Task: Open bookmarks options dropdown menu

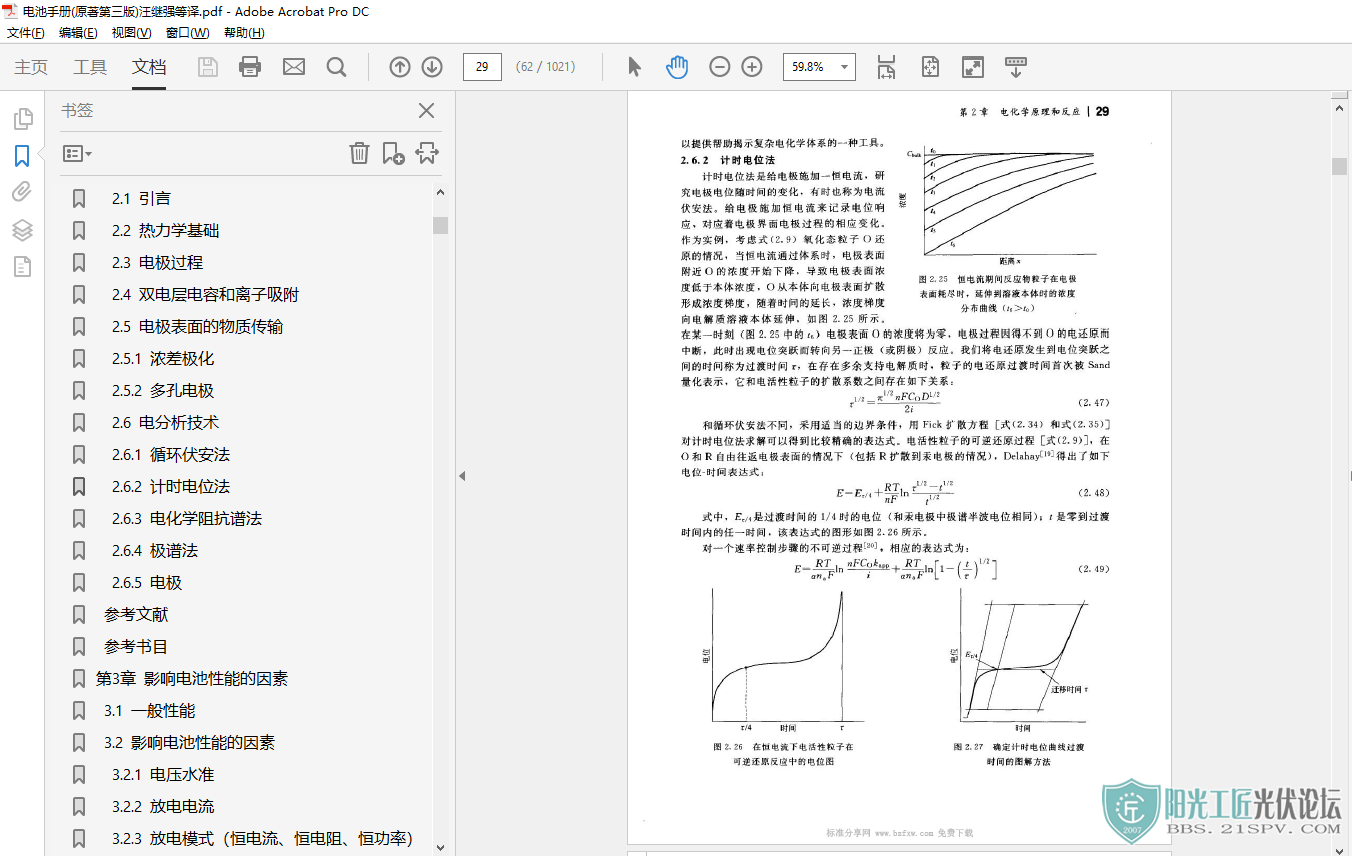Action: (77, 154)
